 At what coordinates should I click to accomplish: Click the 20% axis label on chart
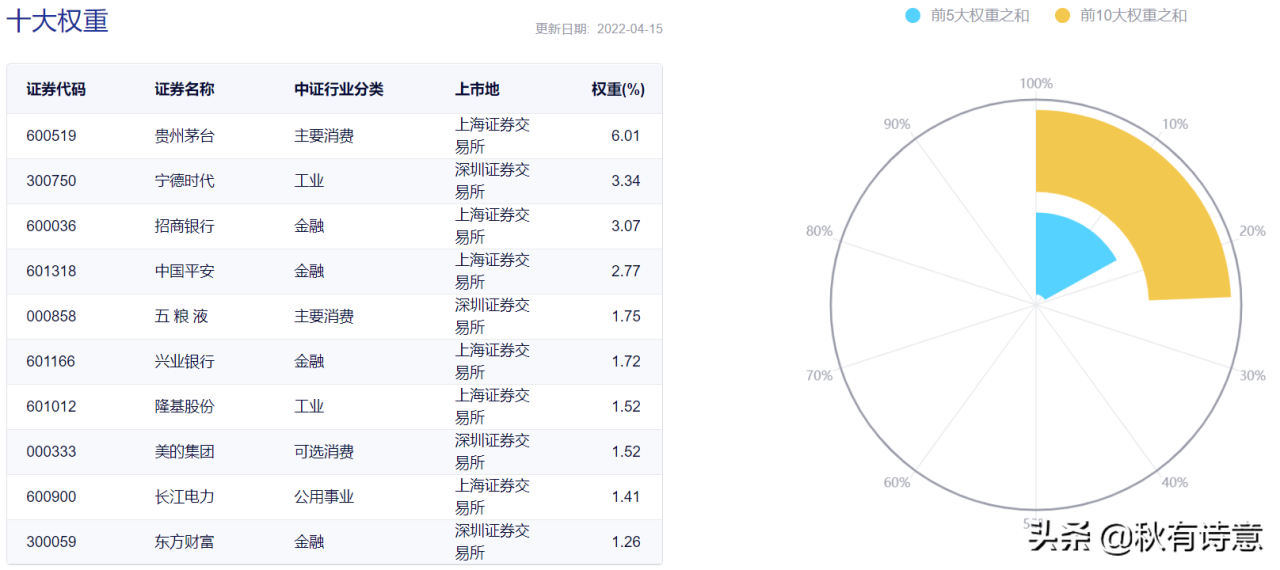pyautogui.click(x=1252, y=231)
